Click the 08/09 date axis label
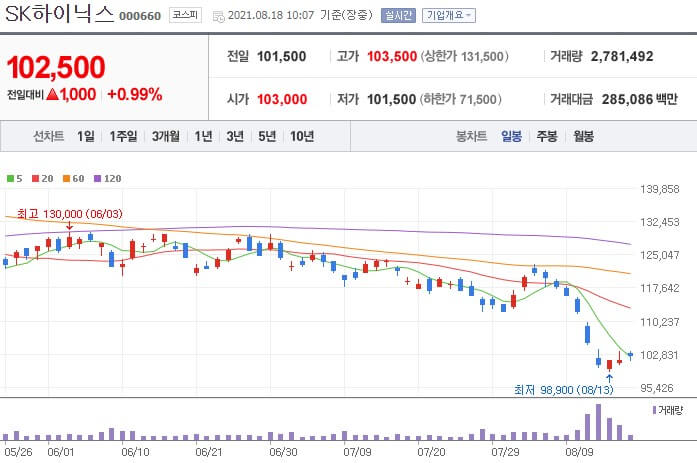 coord(579,452)
